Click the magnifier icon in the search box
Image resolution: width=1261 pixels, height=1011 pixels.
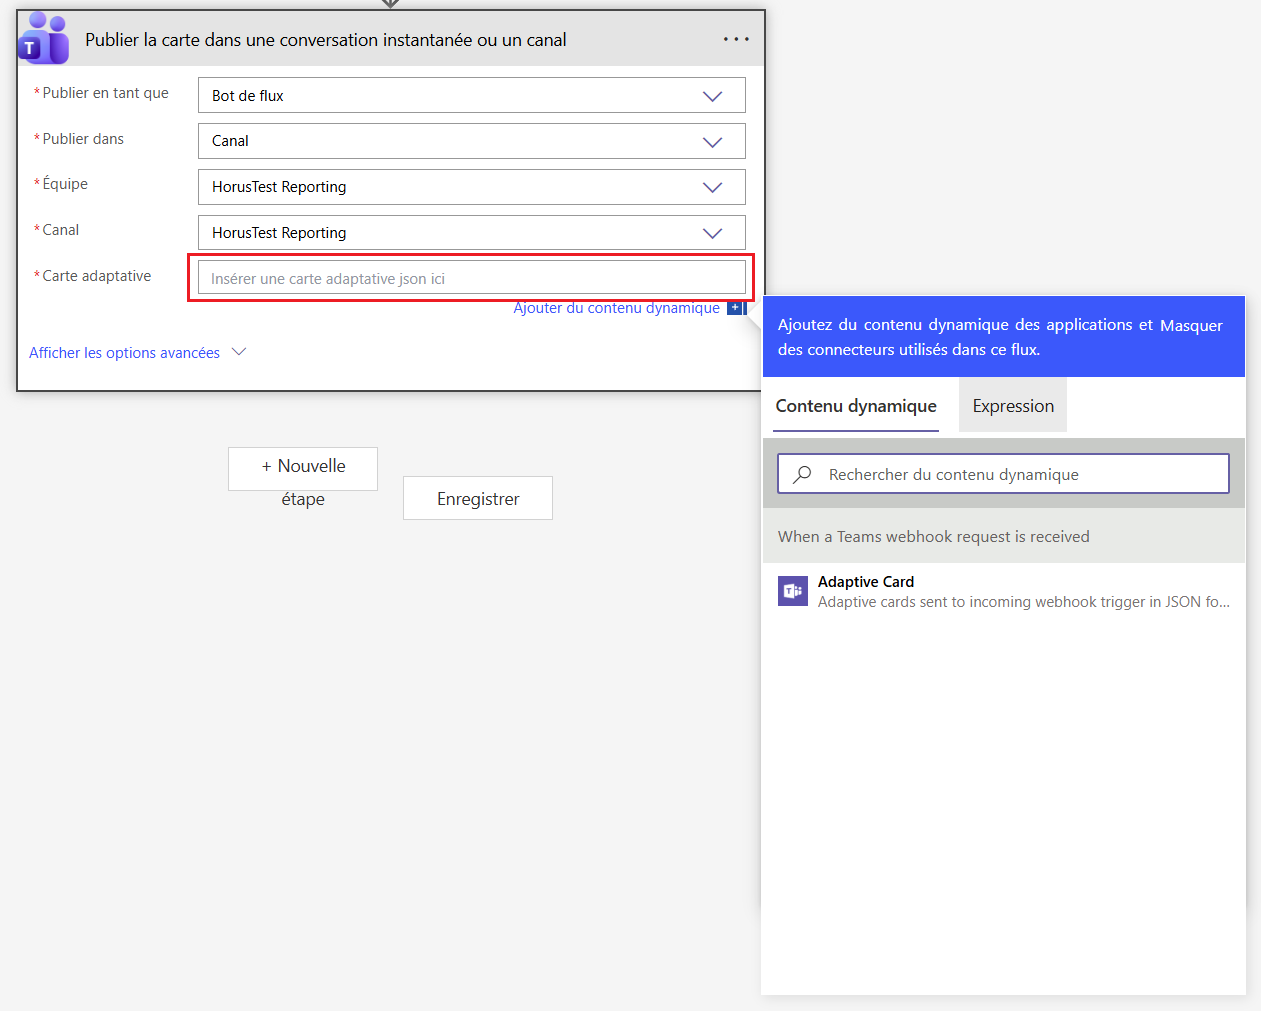802,474
